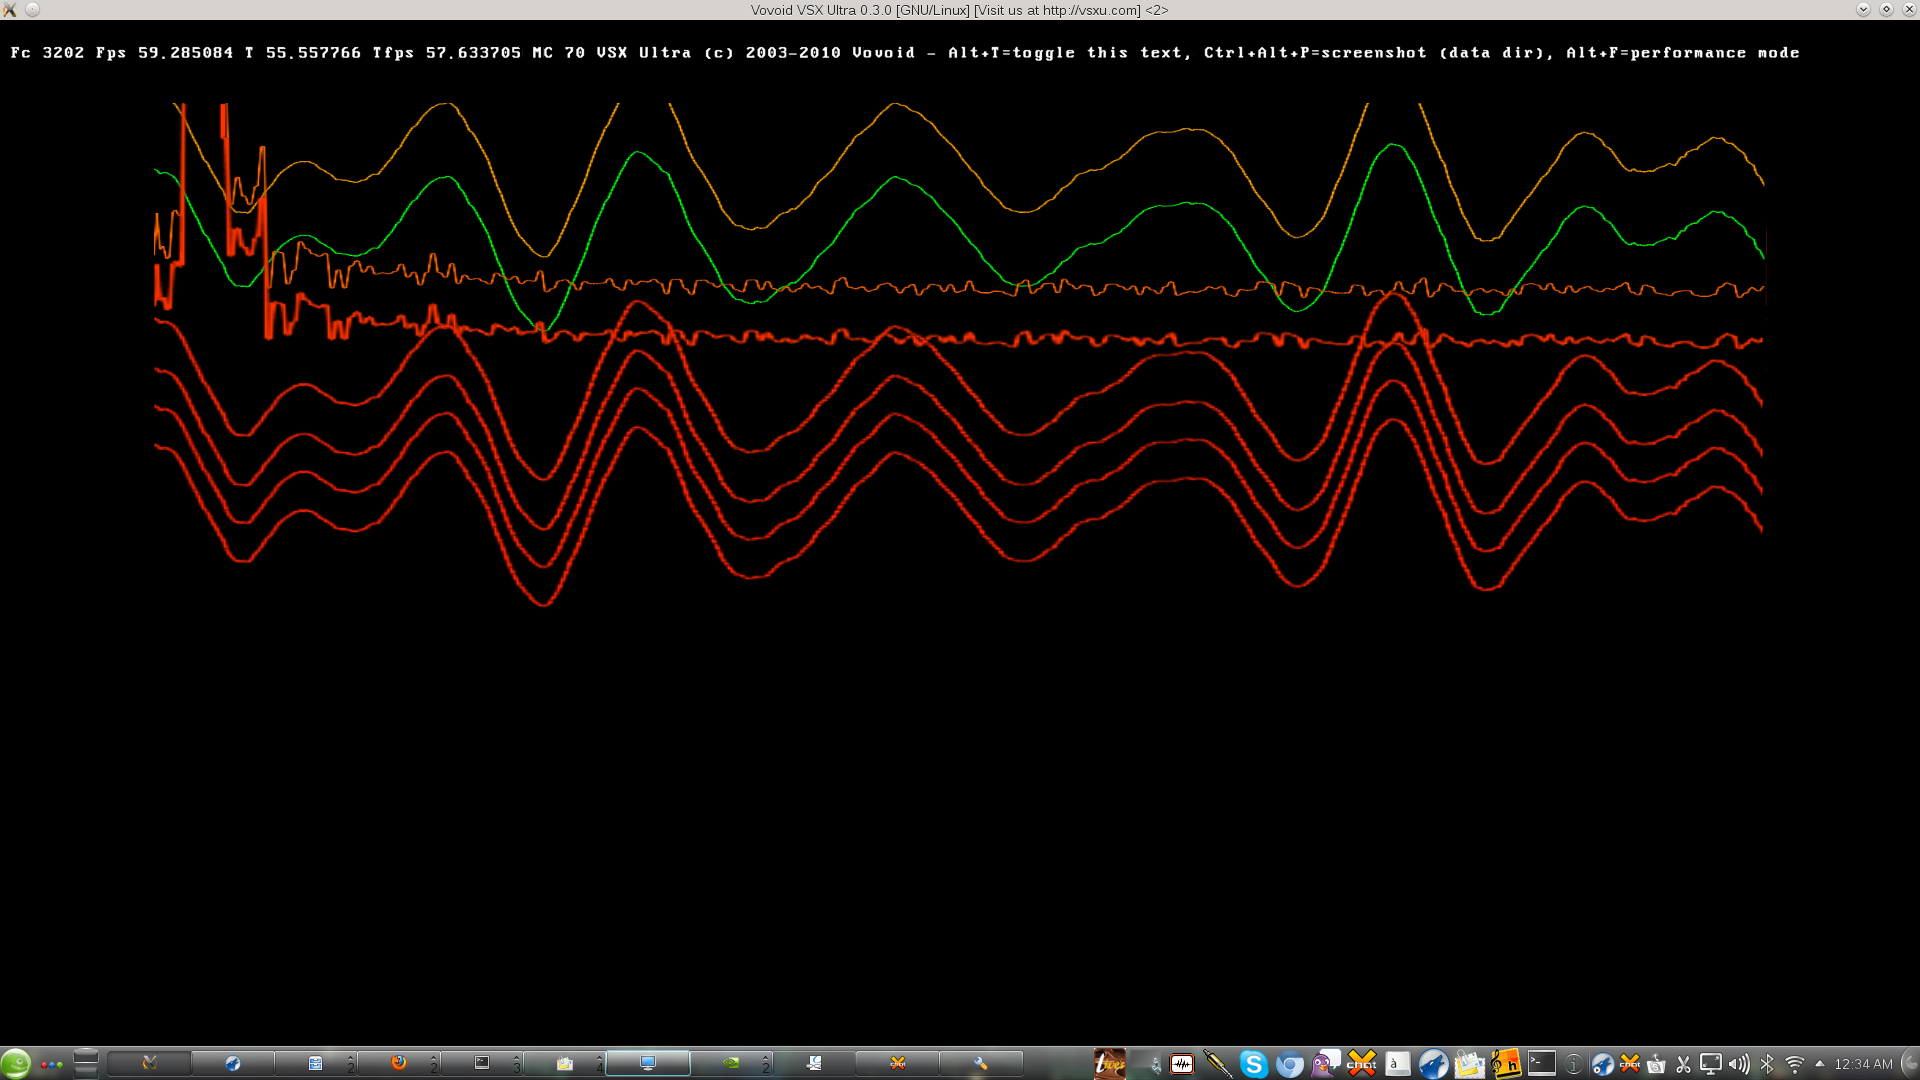The width and height of the screenshot is (1920, 1080).
Task: Switch to the NVIDIA taskbar entry
Action: click(732, 1063)
